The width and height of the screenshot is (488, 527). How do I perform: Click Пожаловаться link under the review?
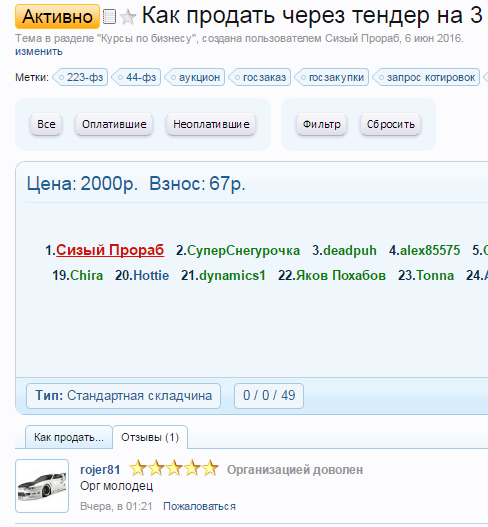(199, 506)
